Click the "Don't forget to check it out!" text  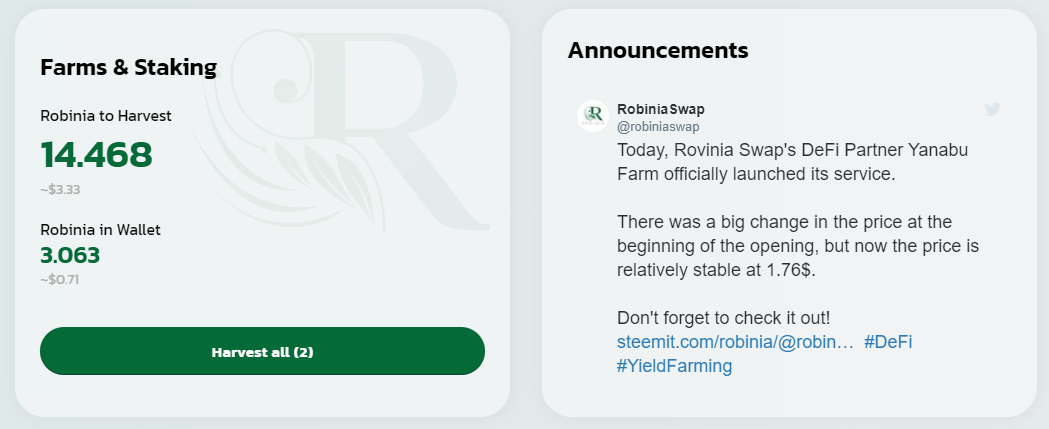pyautogui.click(x=723, y=318)
